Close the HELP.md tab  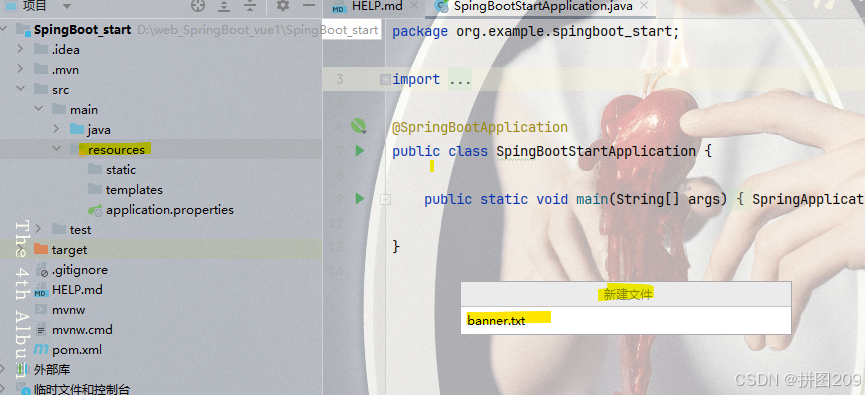coord(413,6)
